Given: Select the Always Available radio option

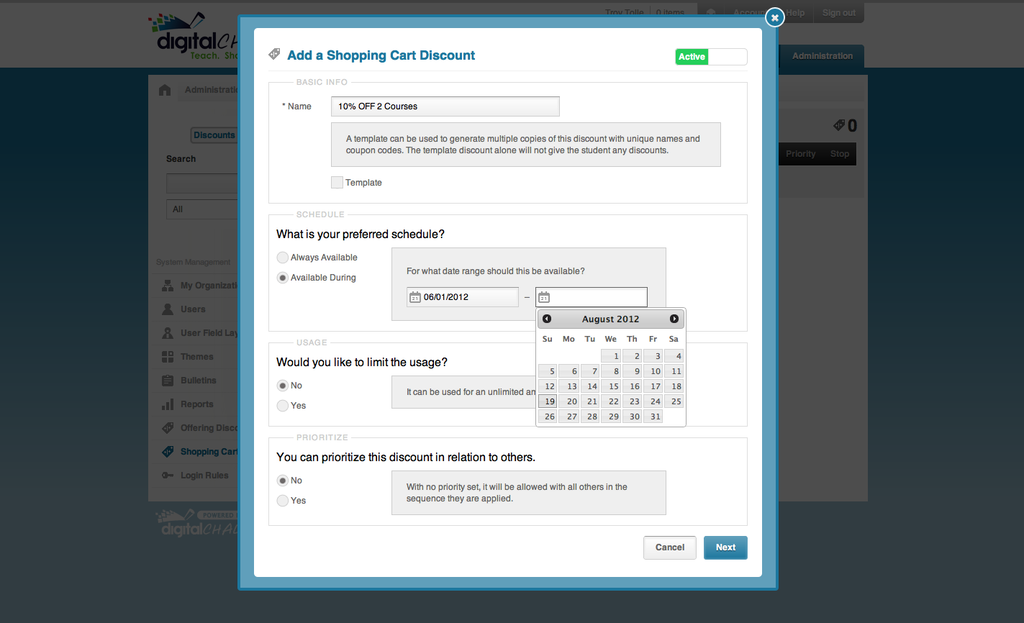Looking at the screenshot, I should coord(283,258).
